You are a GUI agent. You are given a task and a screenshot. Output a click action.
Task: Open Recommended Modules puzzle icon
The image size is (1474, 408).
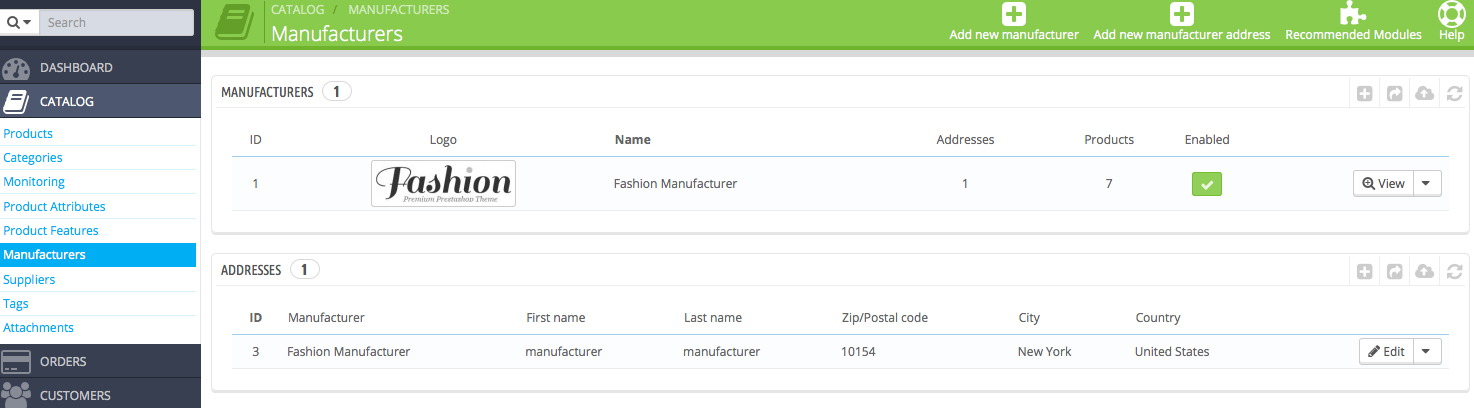1353,14
